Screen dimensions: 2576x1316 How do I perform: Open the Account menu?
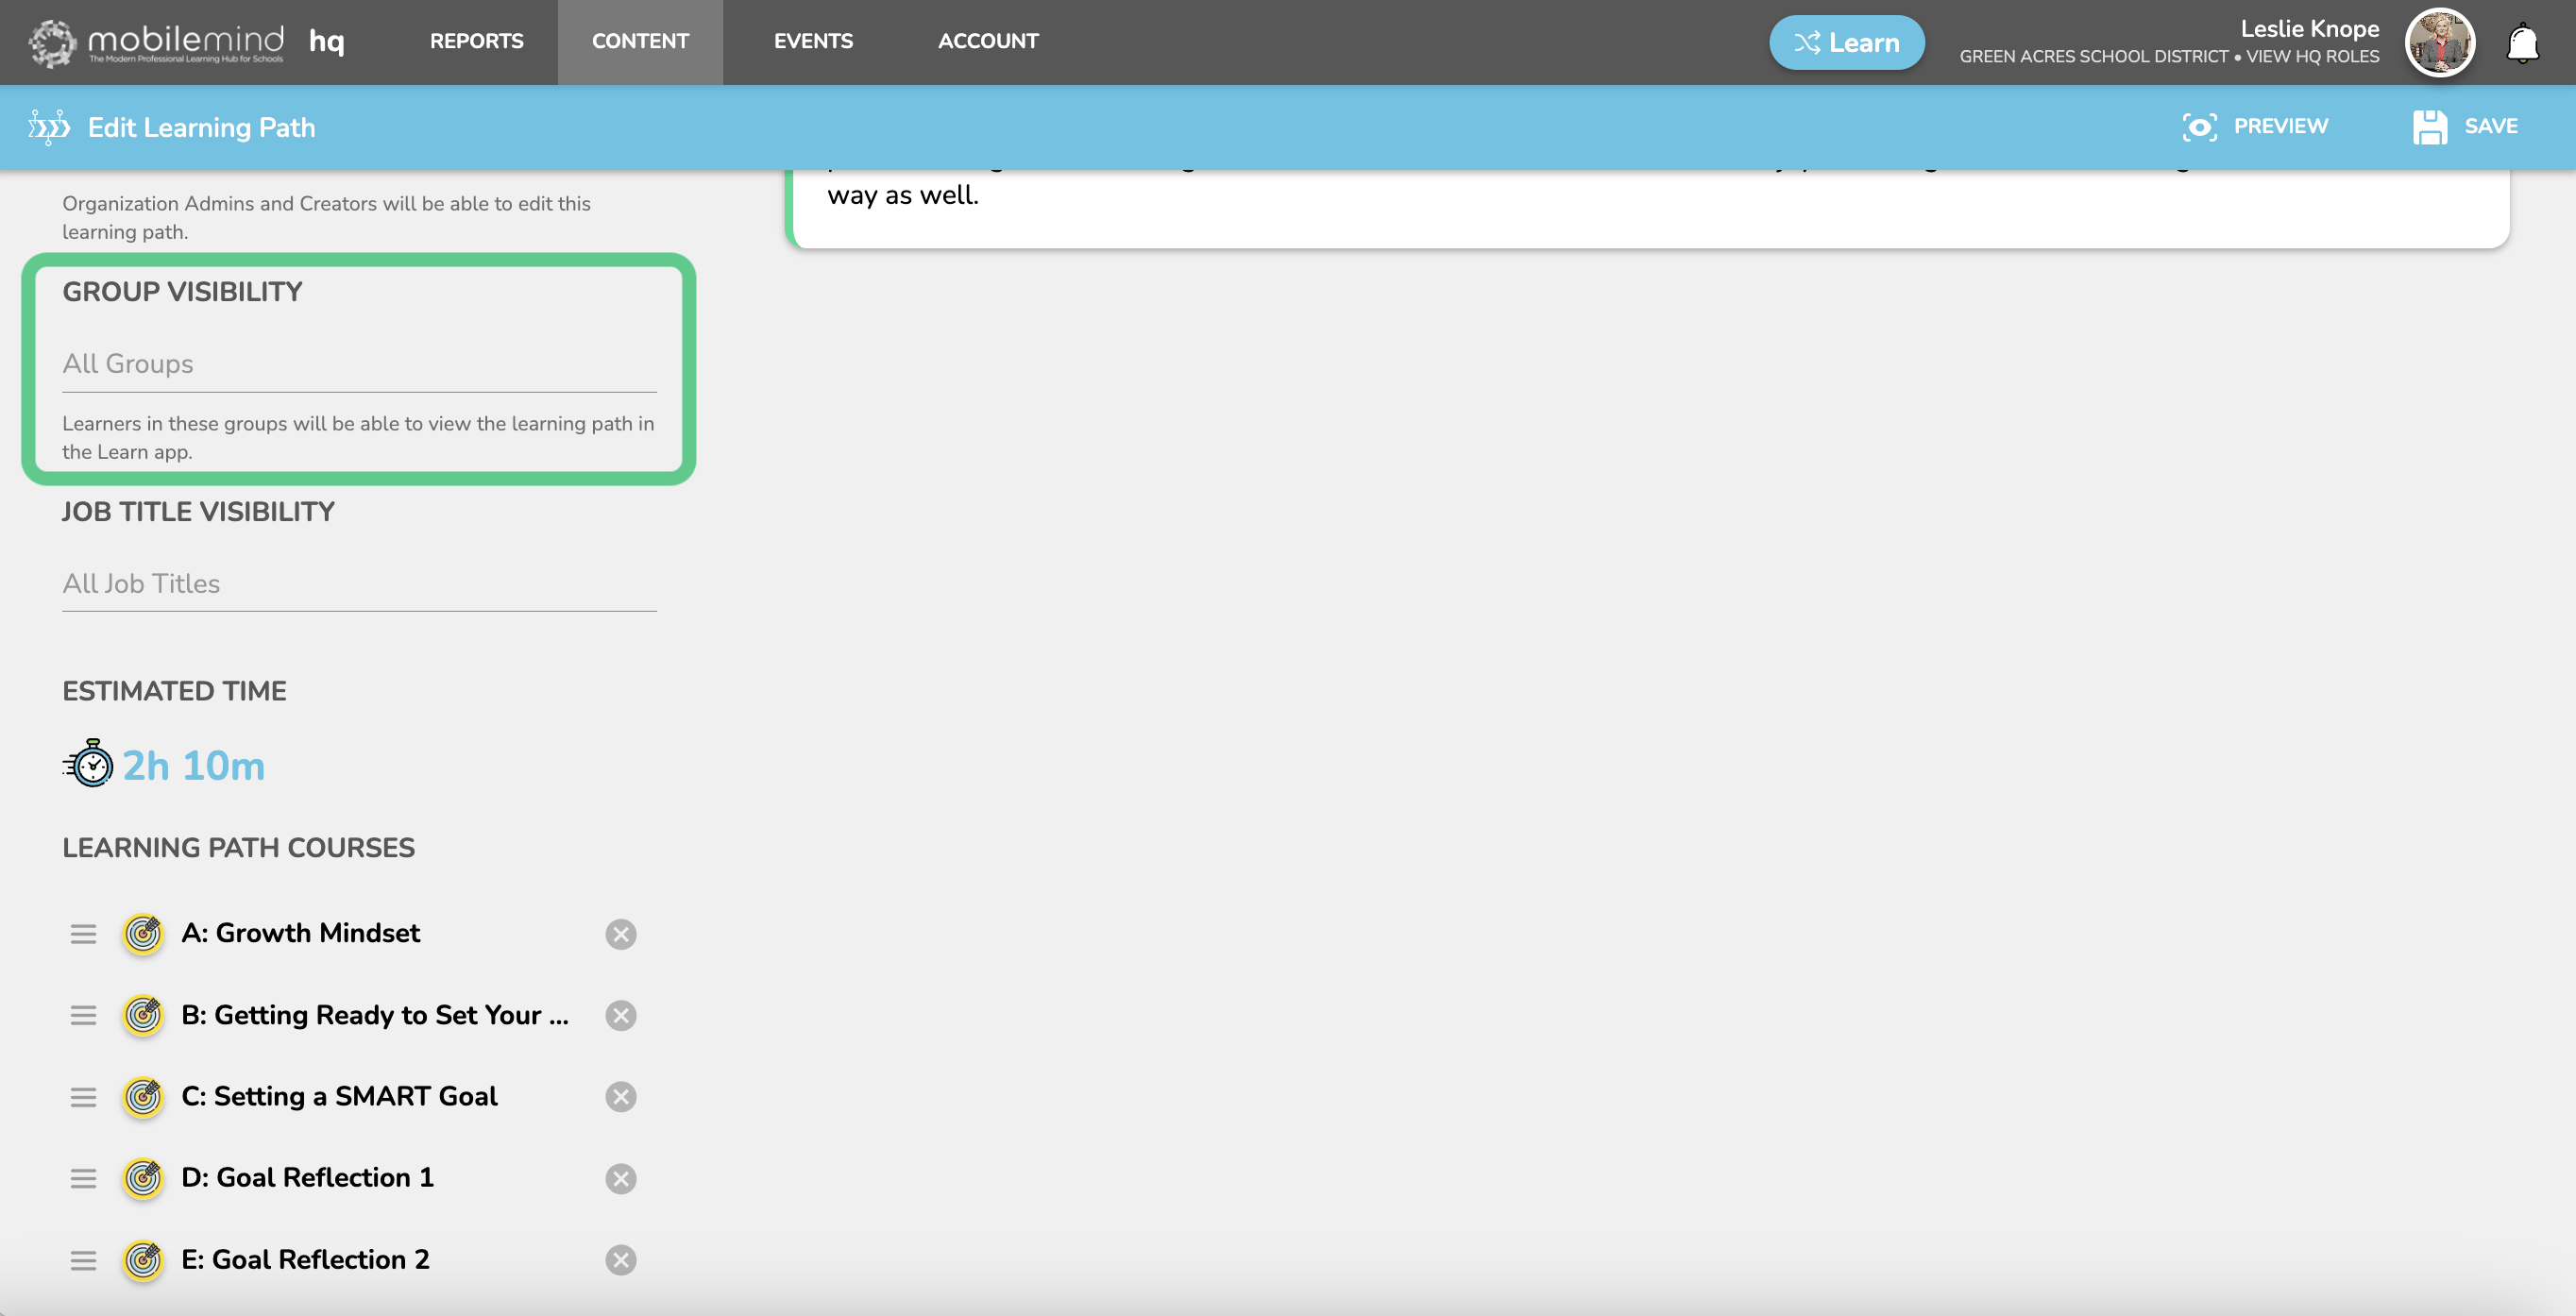[987, 41]
